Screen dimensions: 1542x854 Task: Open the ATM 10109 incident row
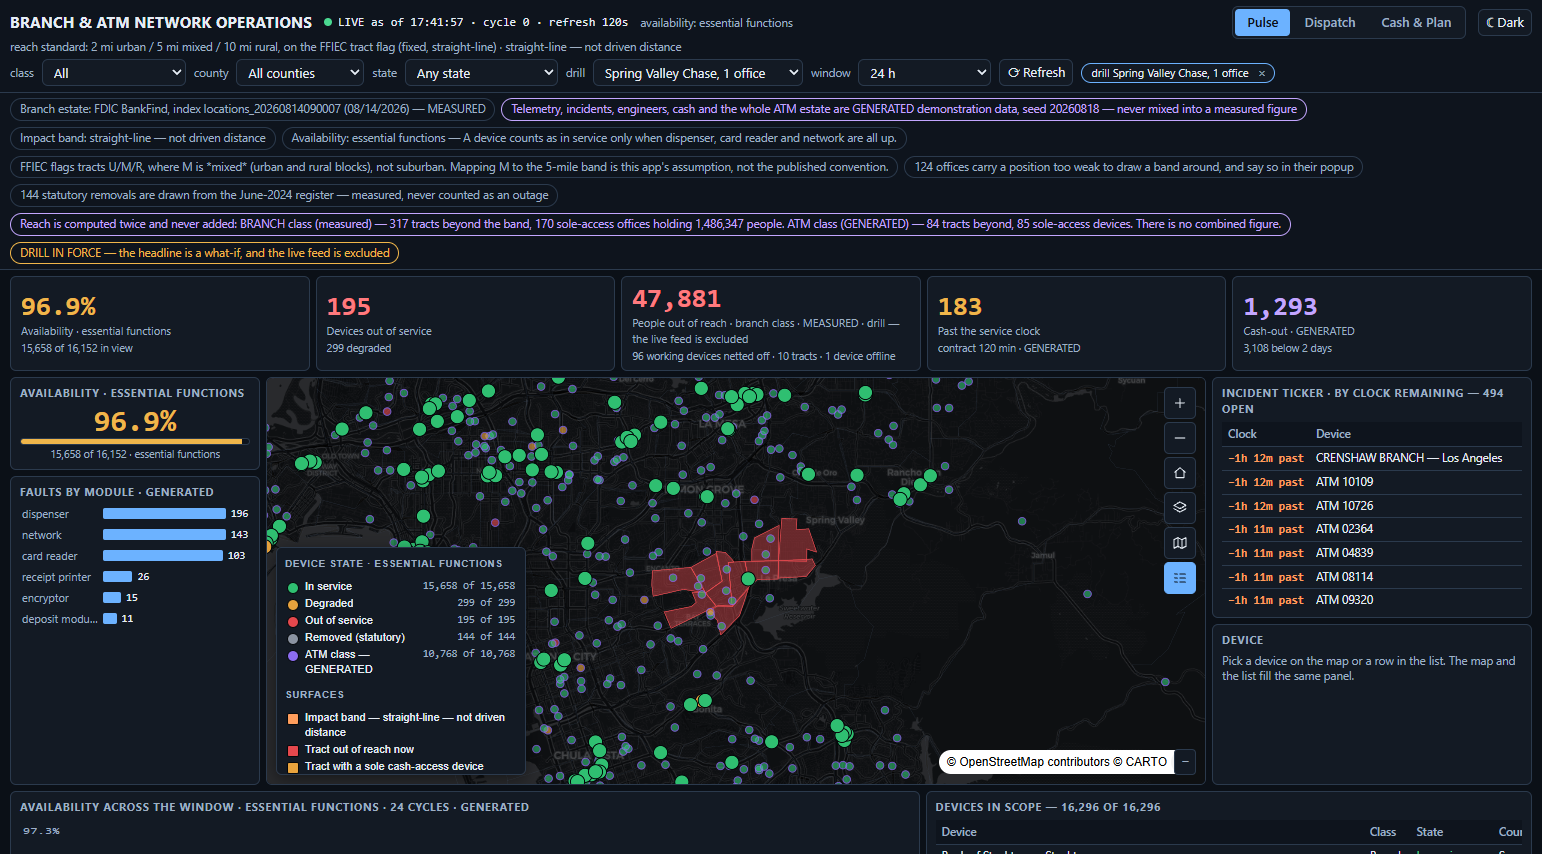point(1371,482)
